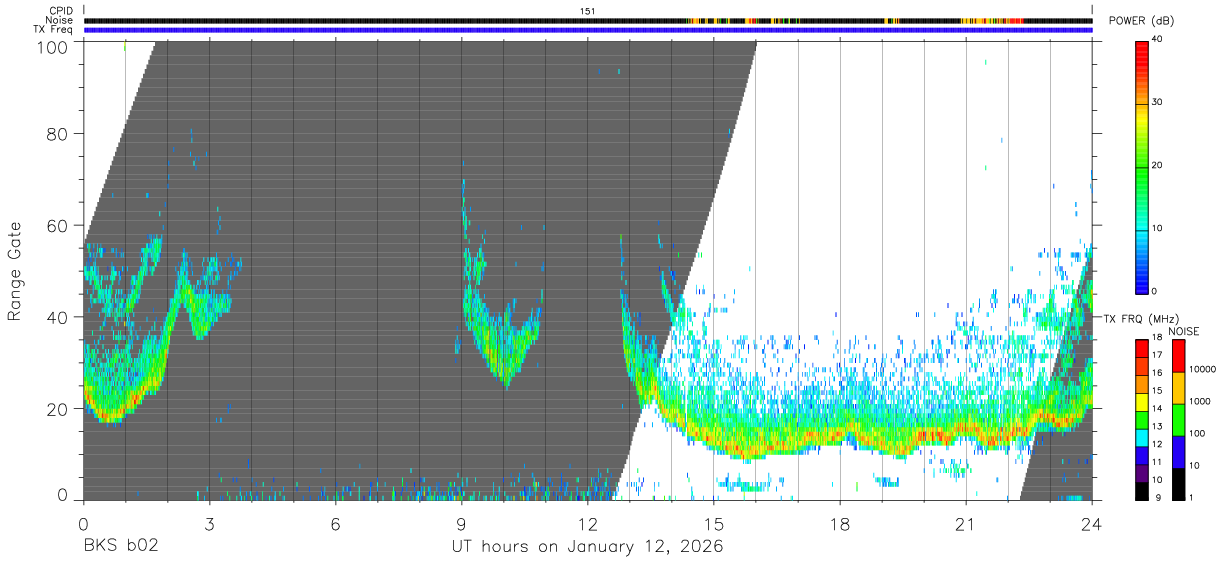Click the power scale label 30

1158,103
